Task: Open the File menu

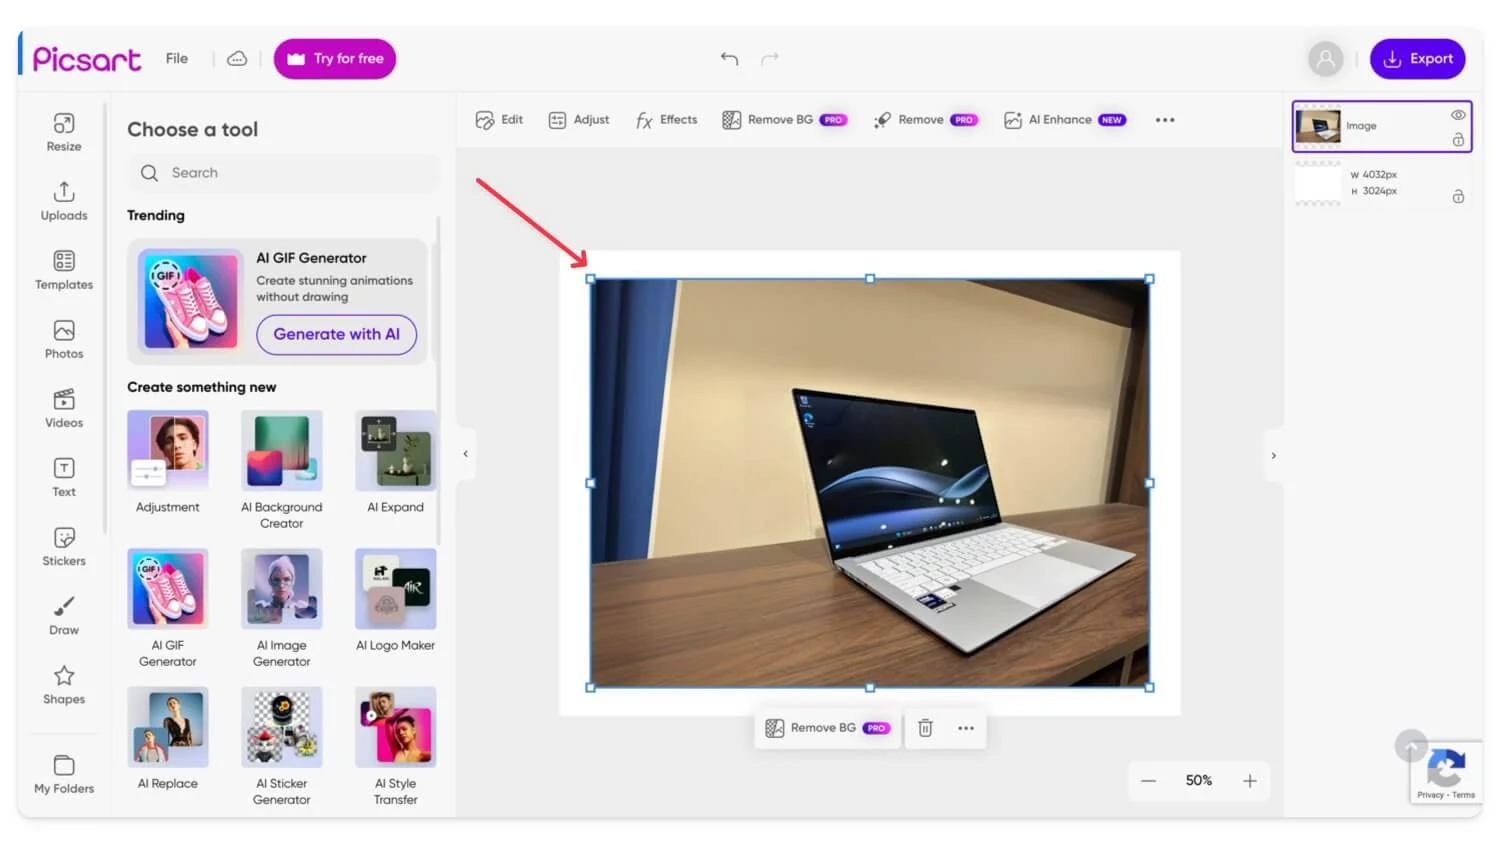Action: tap(177, 59)
